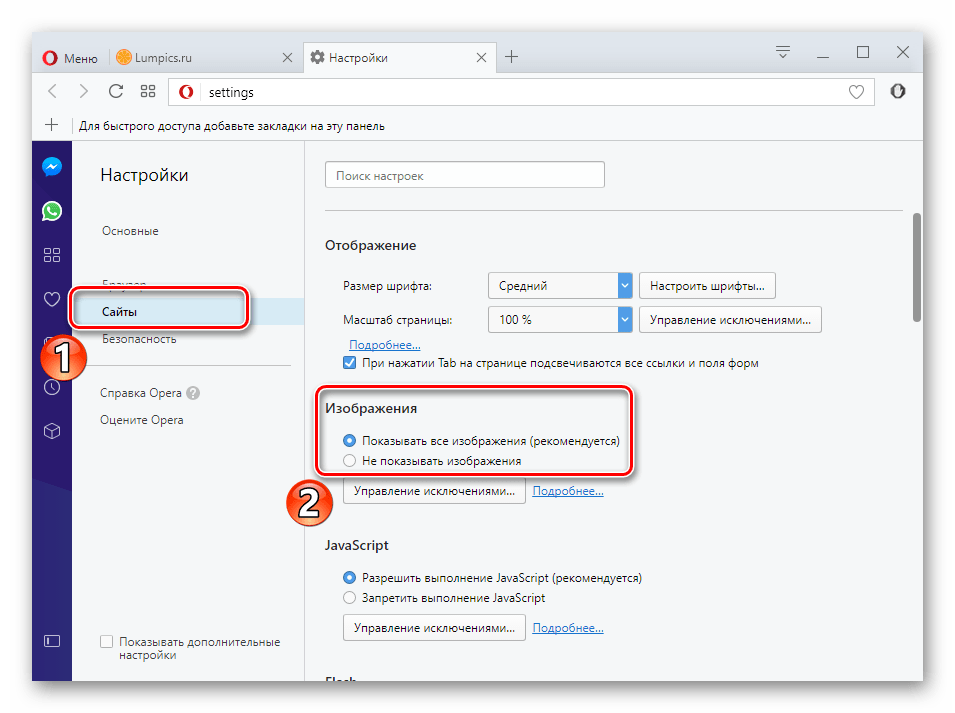Enable Показывать дополнительные настройки checkbox
The height and width of the screenshot is (713, 955).
(107, 642)
